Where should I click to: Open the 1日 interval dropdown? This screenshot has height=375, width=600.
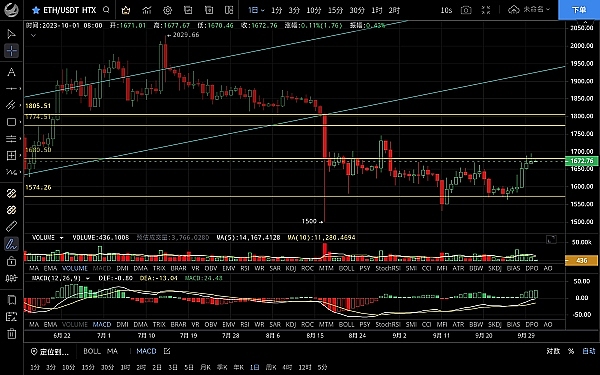[x=256, y=10]
